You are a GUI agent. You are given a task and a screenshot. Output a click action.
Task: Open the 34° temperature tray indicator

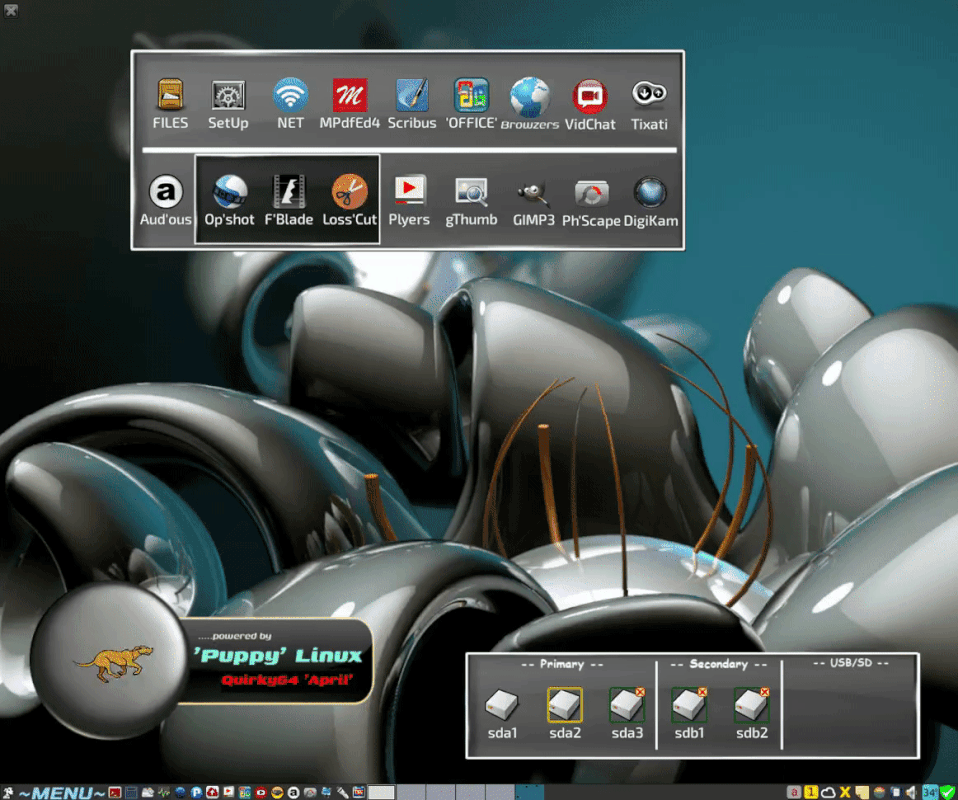pyautogui.click(x=930, y=793)
